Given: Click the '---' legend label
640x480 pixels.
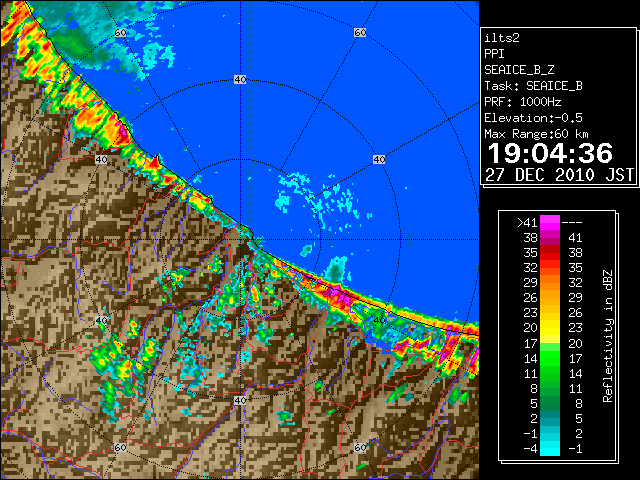Looking at the screenshot, I should point(572,223).
